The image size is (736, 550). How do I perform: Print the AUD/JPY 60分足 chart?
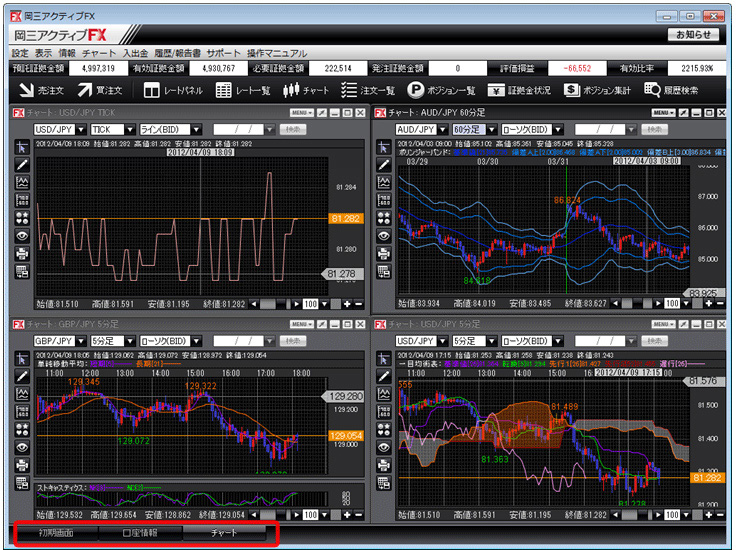[x=384, y=254]
